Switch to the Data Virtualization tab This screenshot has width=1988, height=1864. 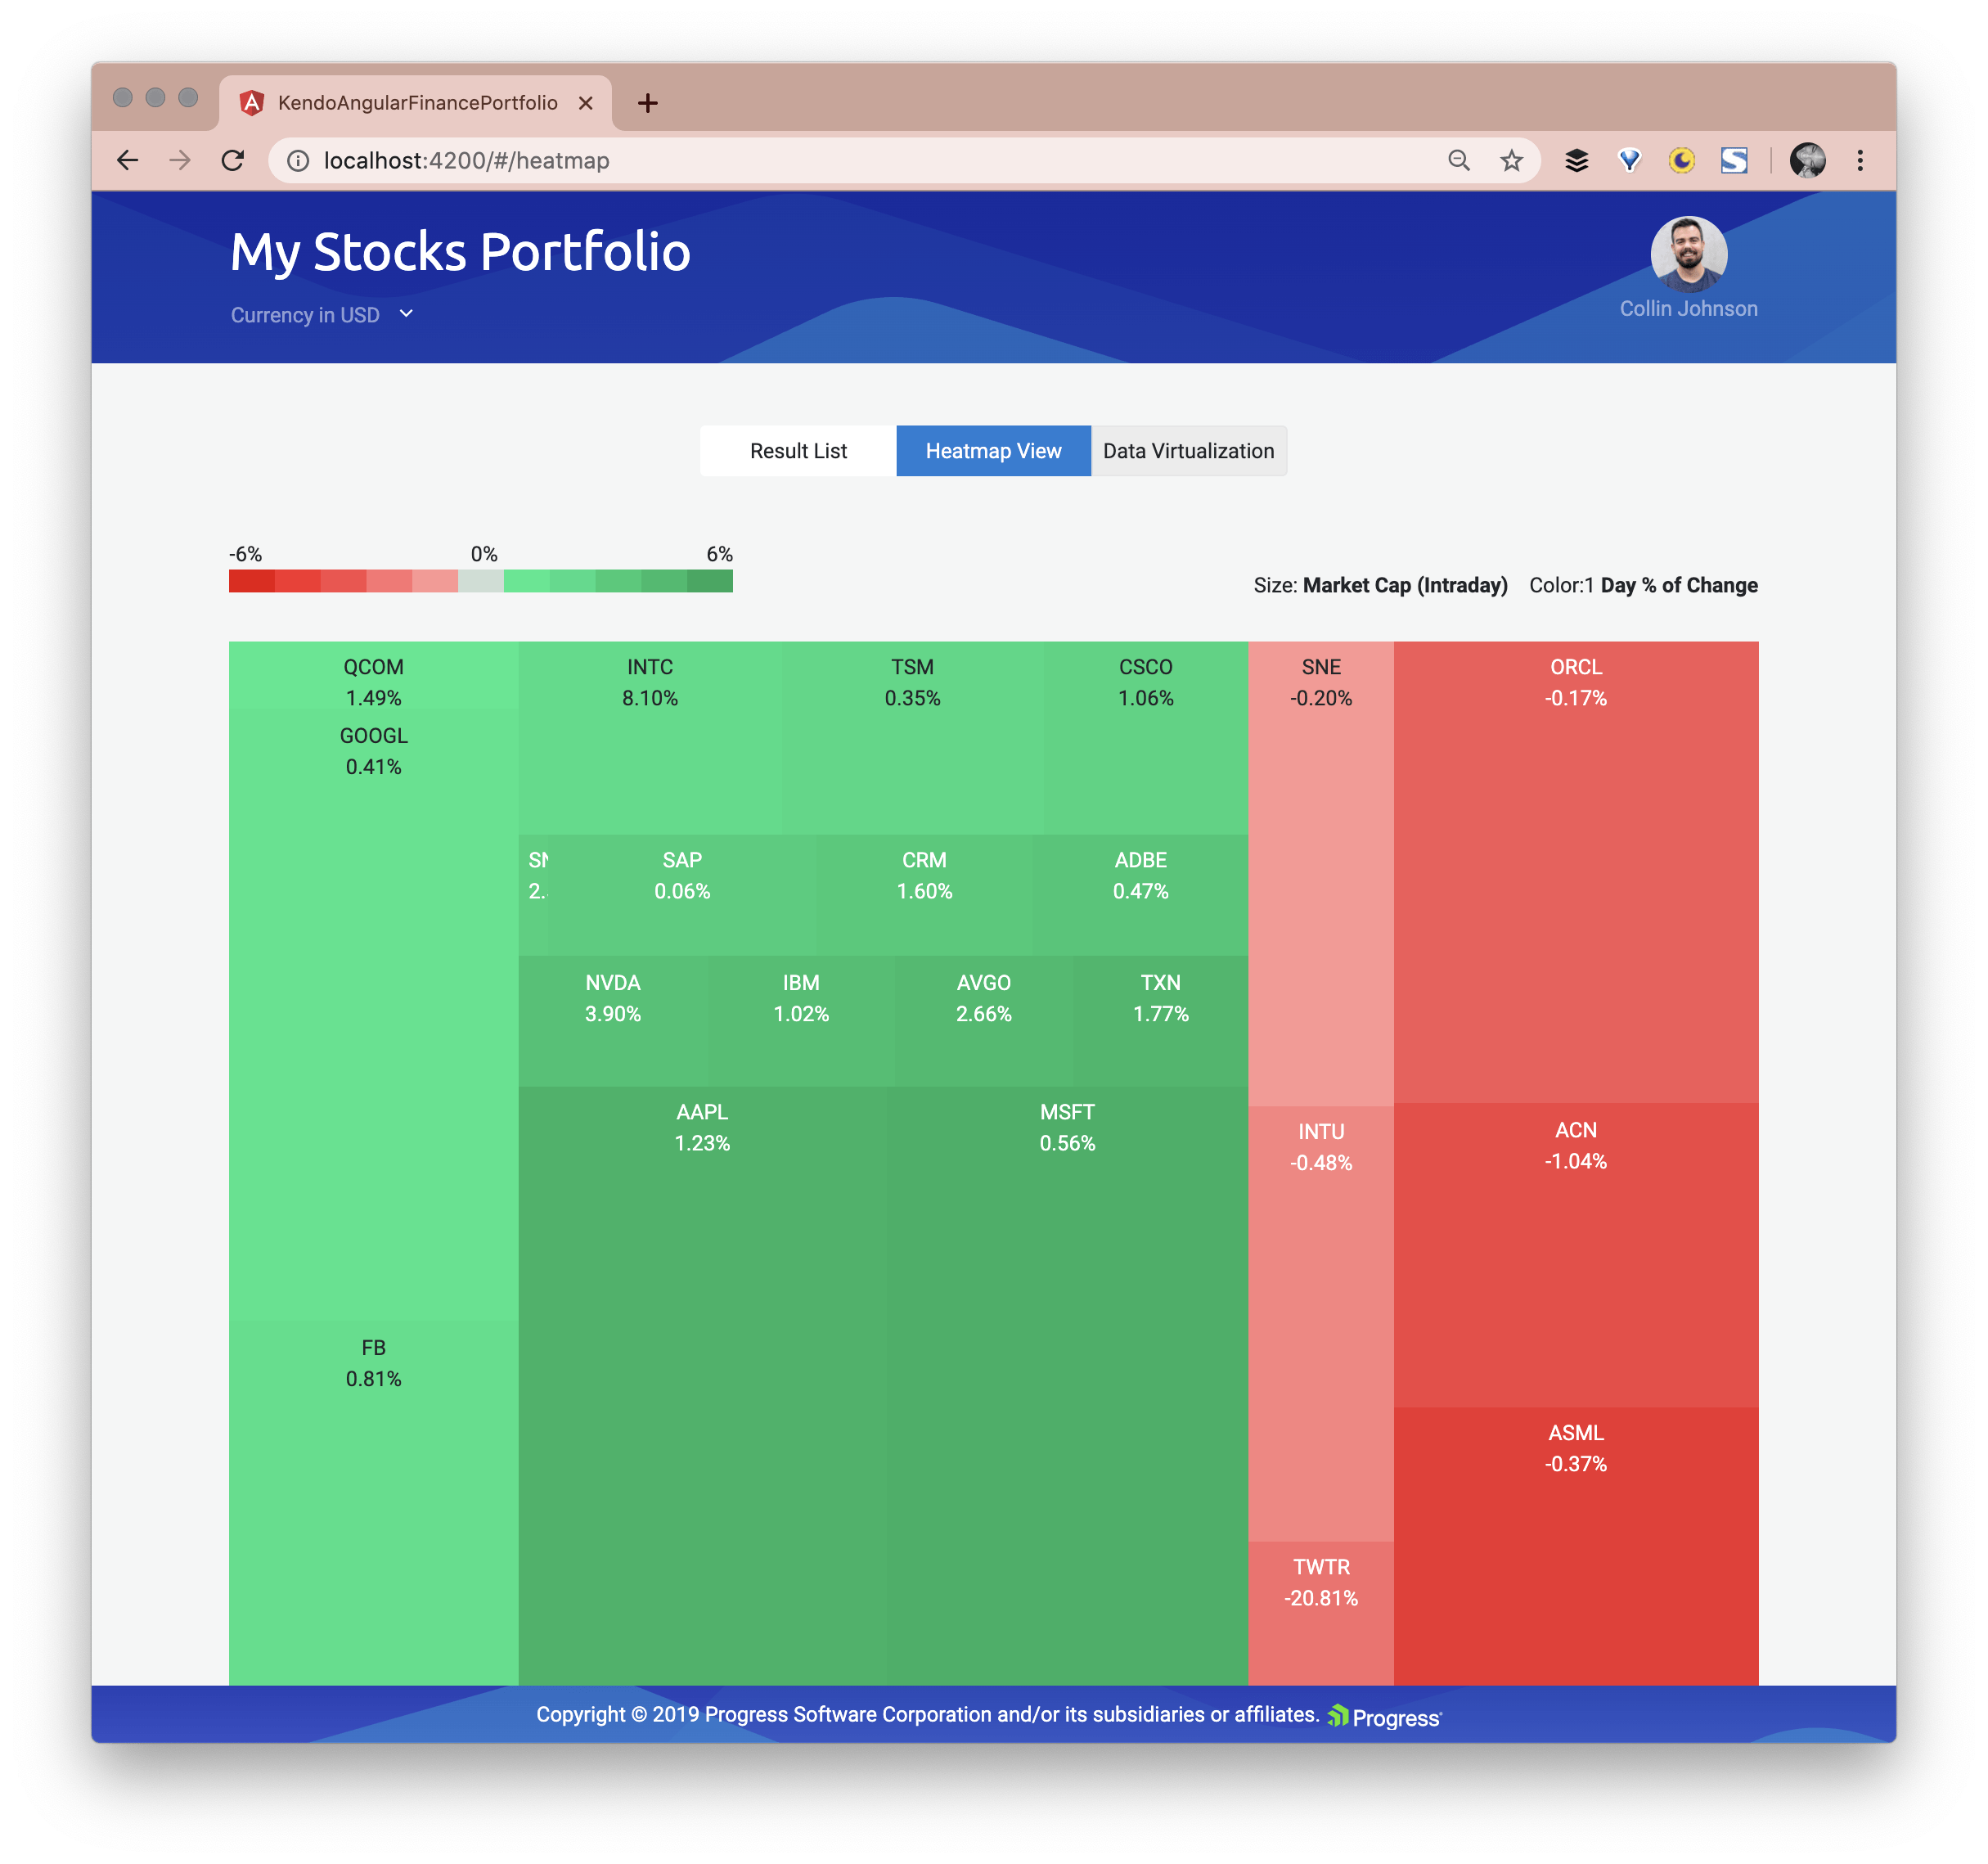point(1188,450)
